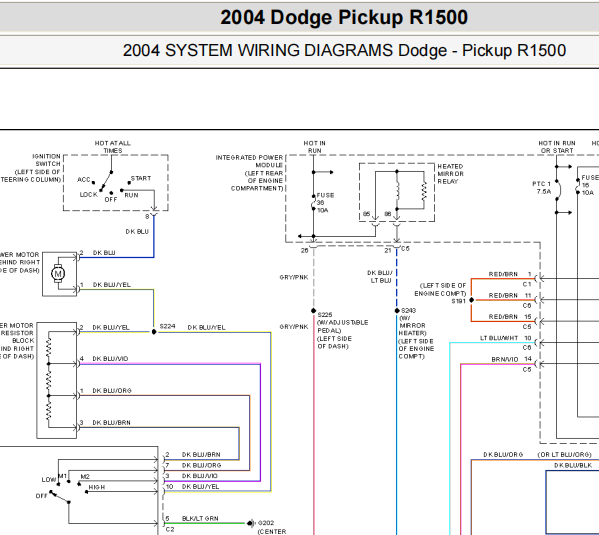This screenshot has height=535, width=599.
Task: Select the "2004 SYSTEM WIRING DIAGRAMS" subtitle line
Action: tap(344, 51)
